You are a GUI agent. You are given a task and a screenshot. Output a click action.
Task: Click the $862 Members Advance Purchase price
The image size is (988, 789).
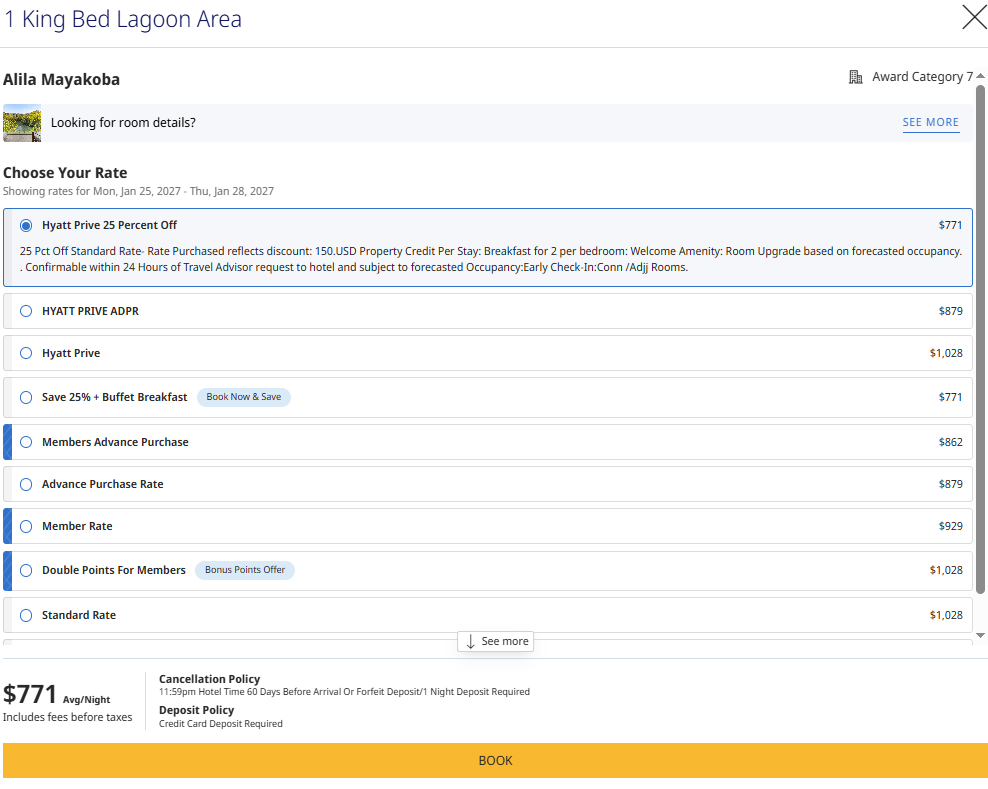pos(950,442)
